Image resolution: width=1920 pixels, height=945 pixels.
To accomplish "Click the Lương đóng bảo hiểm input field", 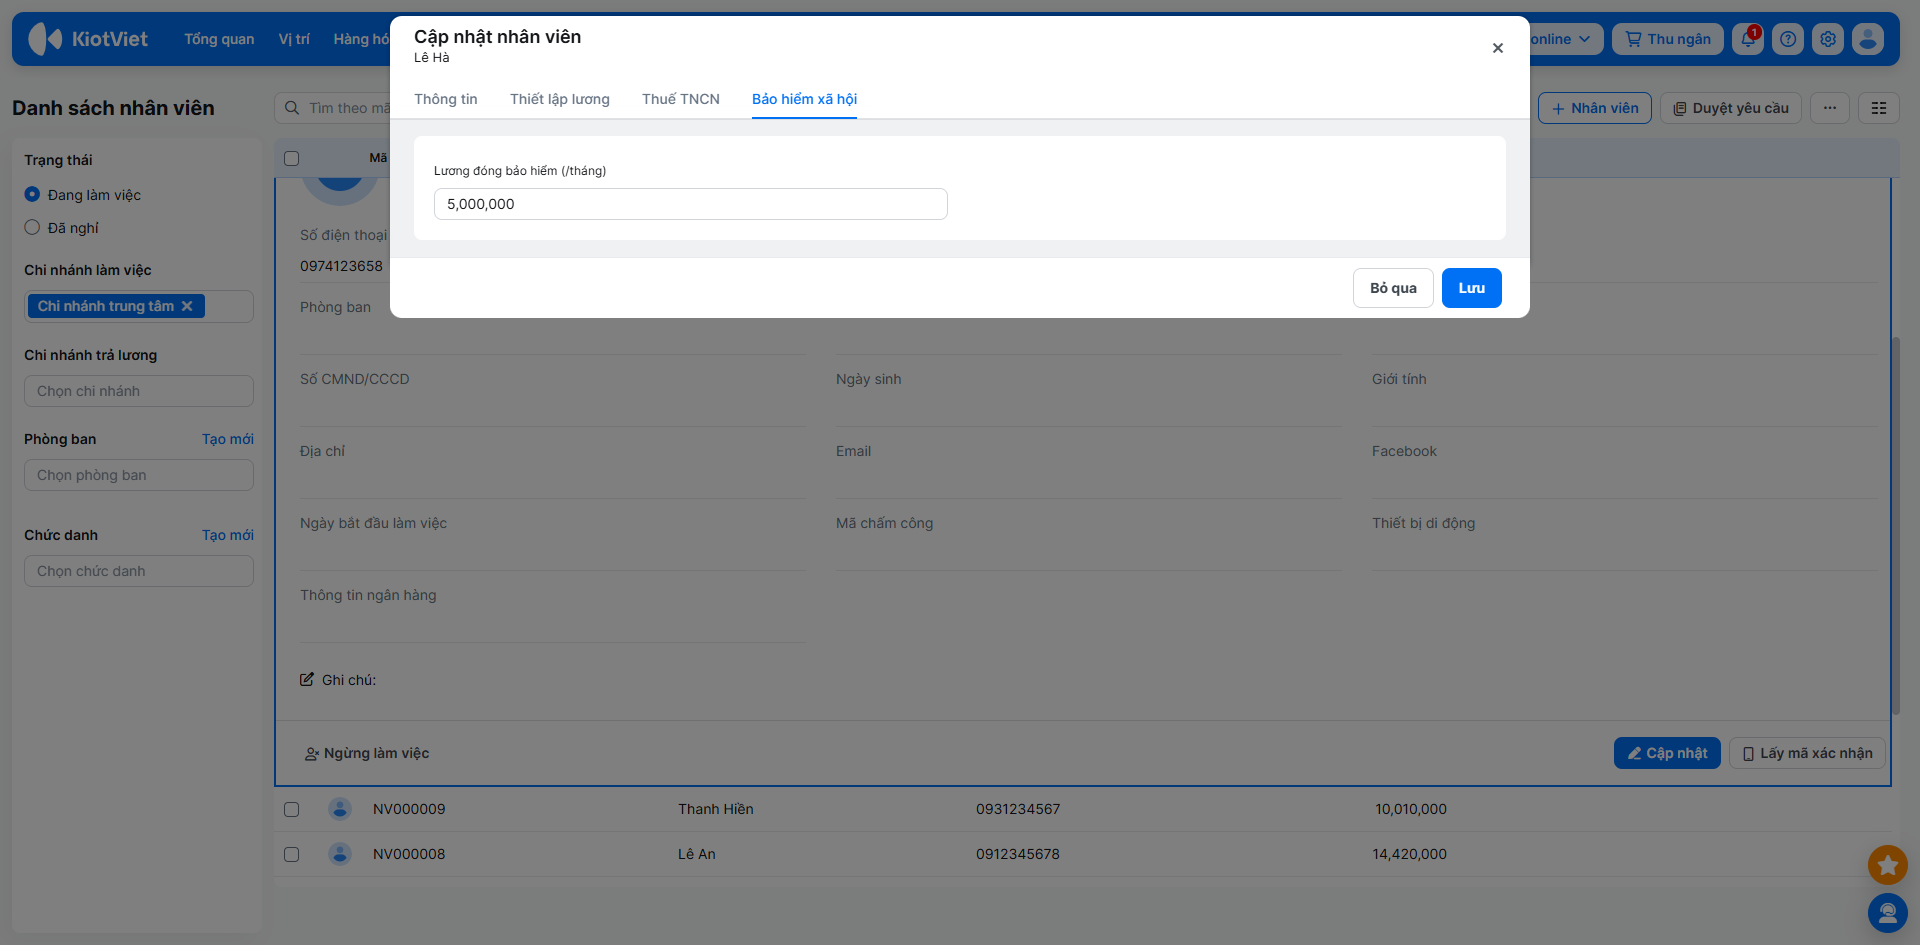I will 691,204.
